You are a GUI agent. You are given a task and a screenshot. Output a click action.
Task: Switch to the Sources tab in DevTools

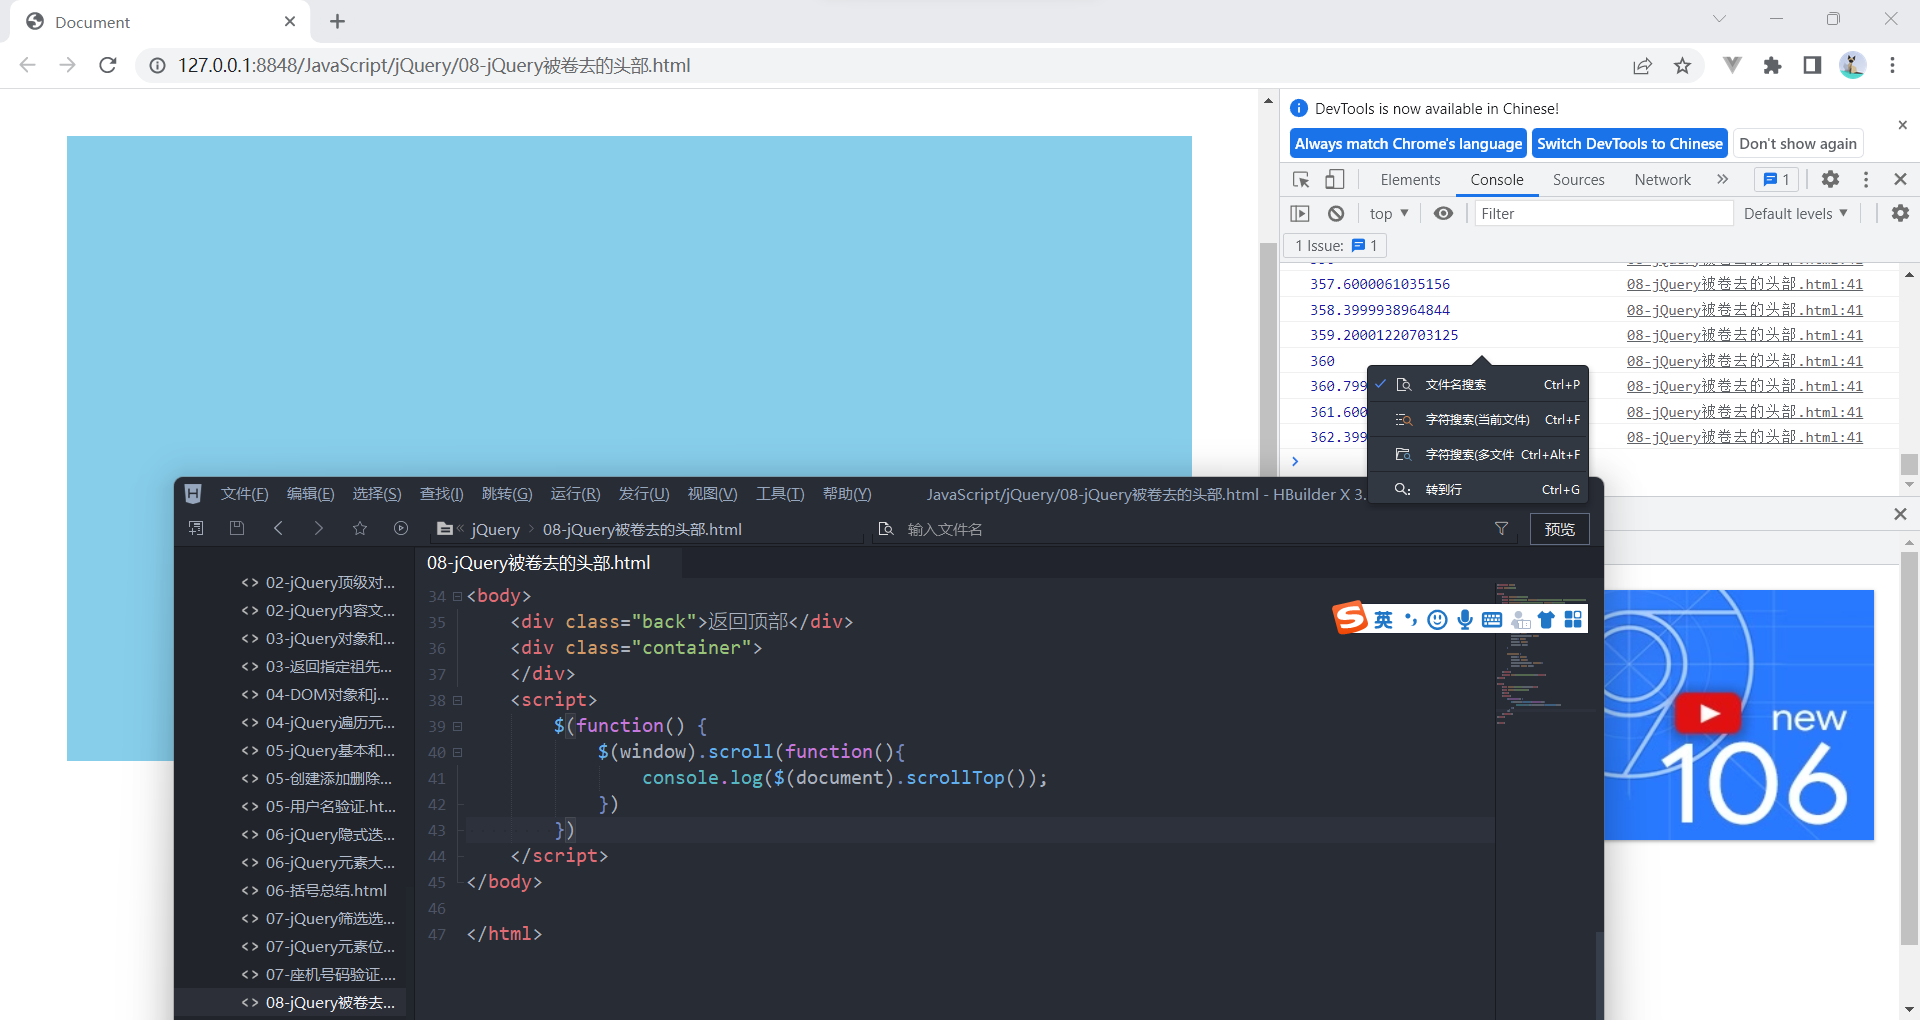(x=1578, y=179)
